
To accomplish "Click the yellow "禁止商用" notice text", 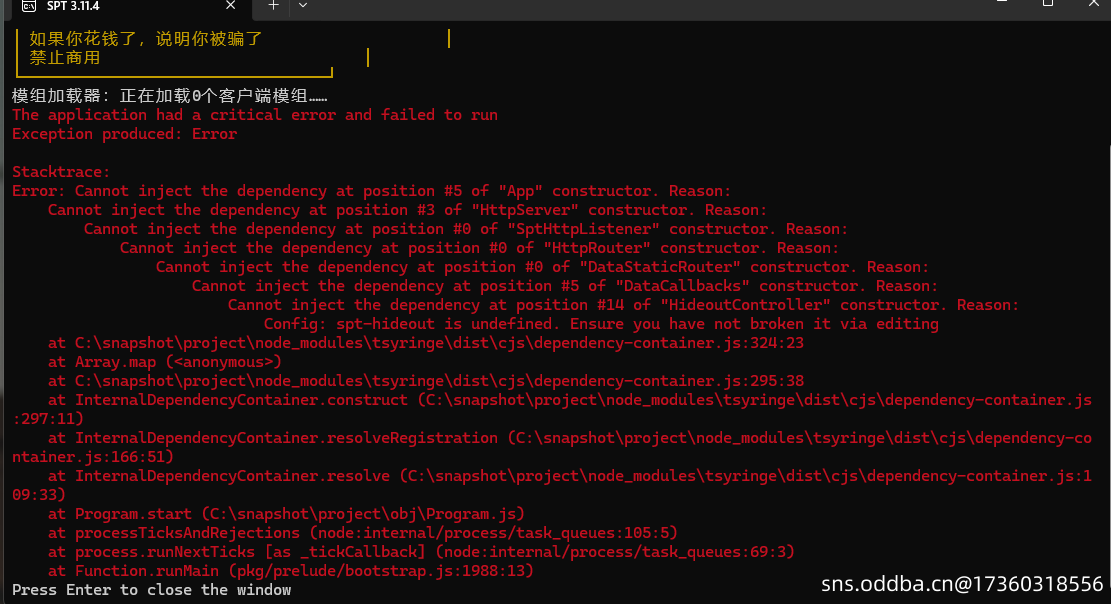I will click(x=65, y=58).
